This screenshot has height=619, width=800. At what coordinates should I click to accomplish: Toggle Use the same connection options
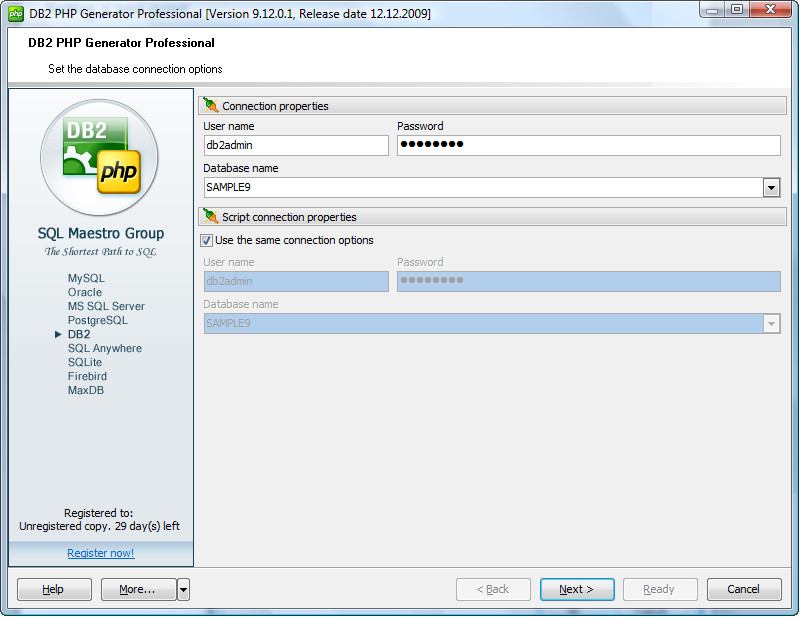(207, 240)
